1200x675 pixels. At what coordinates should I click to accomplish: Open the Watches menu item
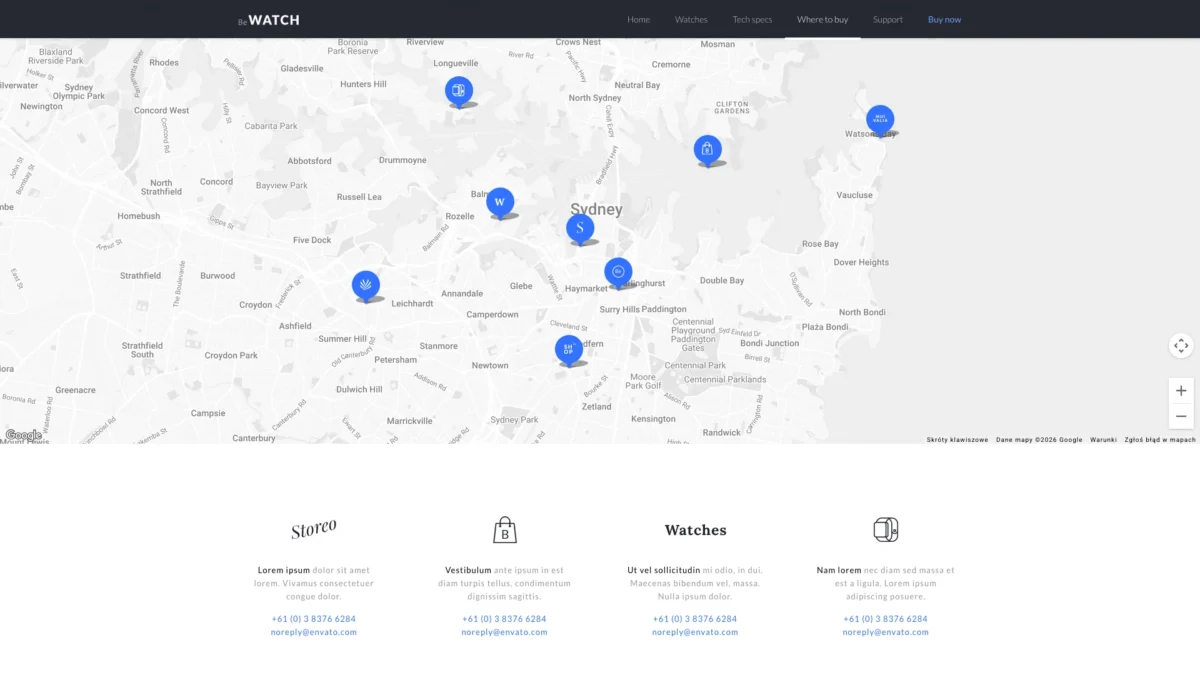click(691, 20)
